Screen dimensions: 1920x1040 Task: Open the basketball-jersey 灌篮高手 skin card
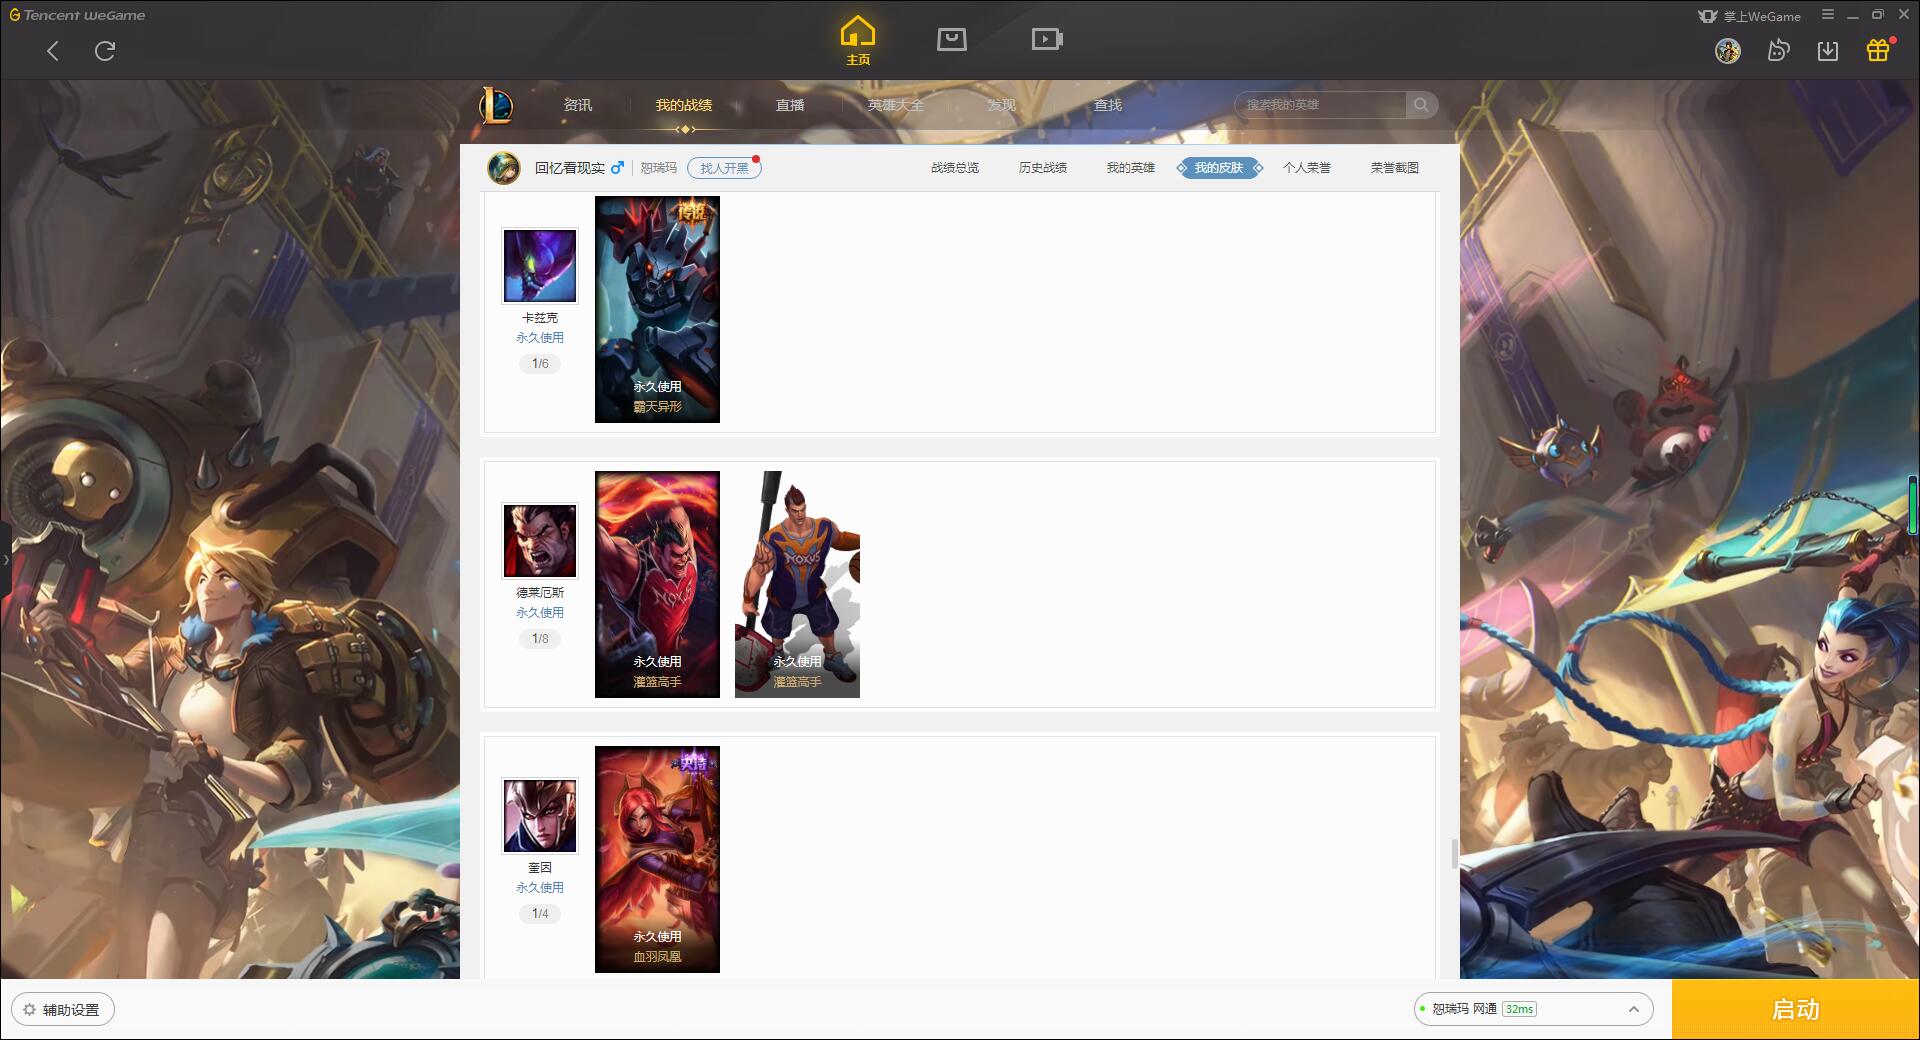(797, 584)
